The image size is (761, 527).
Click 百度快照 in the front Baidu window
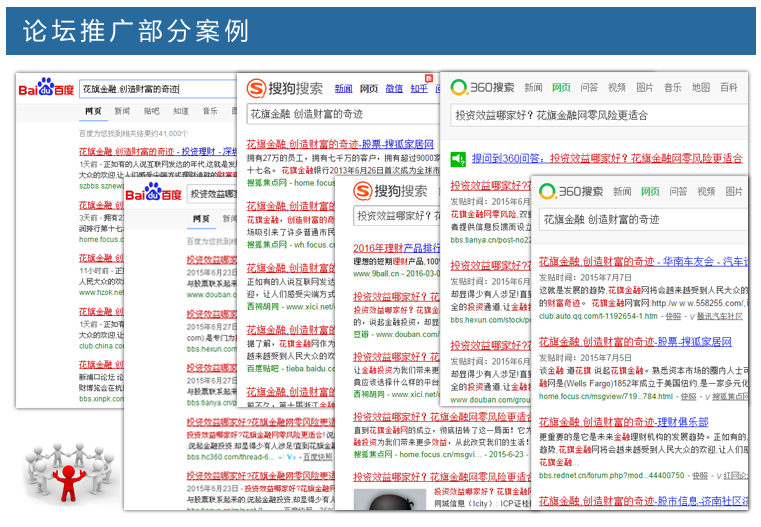(x=318, y=457)
